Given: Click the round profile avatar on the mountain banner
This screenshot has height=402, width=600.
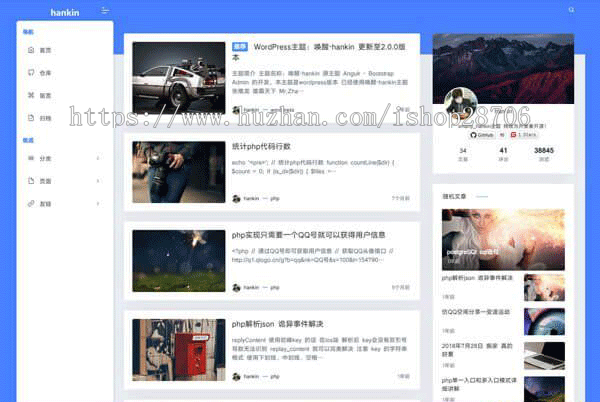Looking at the screenshot, I should 461,104.
